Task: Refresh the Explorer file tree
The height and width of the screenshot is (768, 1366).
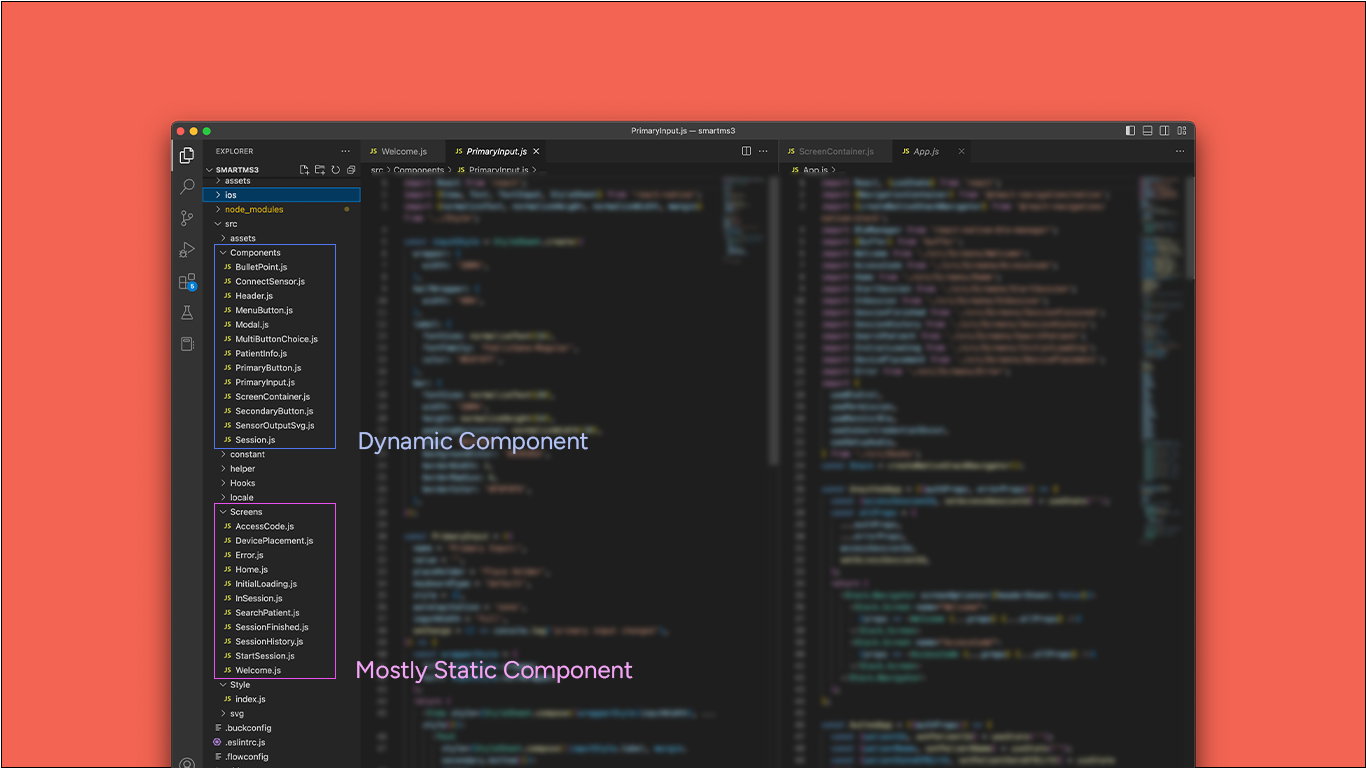Action: click(336, 170)
